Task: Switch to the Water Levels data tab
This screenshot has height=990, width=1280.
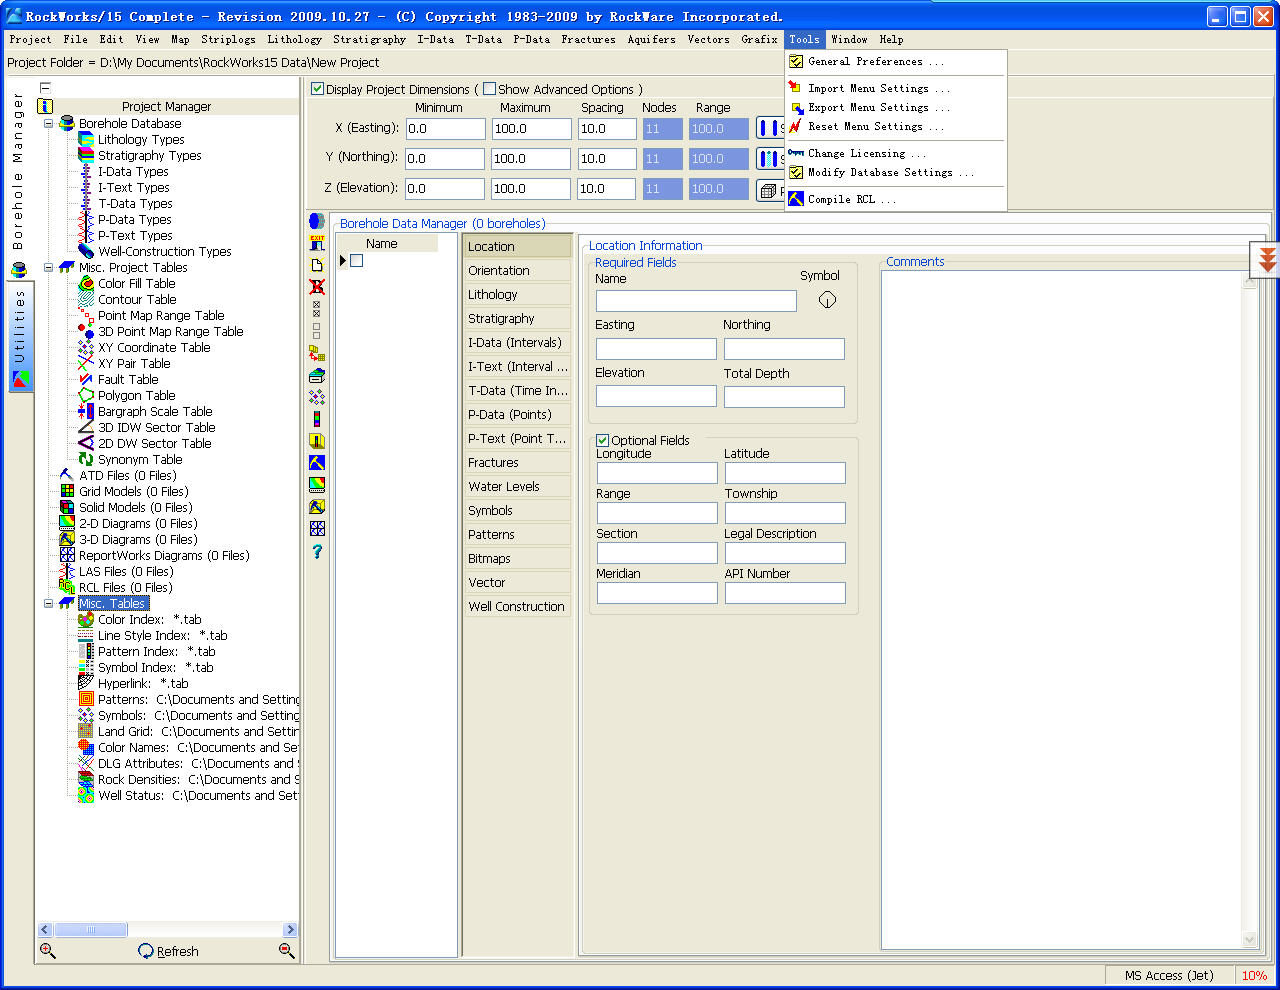Action: pos(518,486)
